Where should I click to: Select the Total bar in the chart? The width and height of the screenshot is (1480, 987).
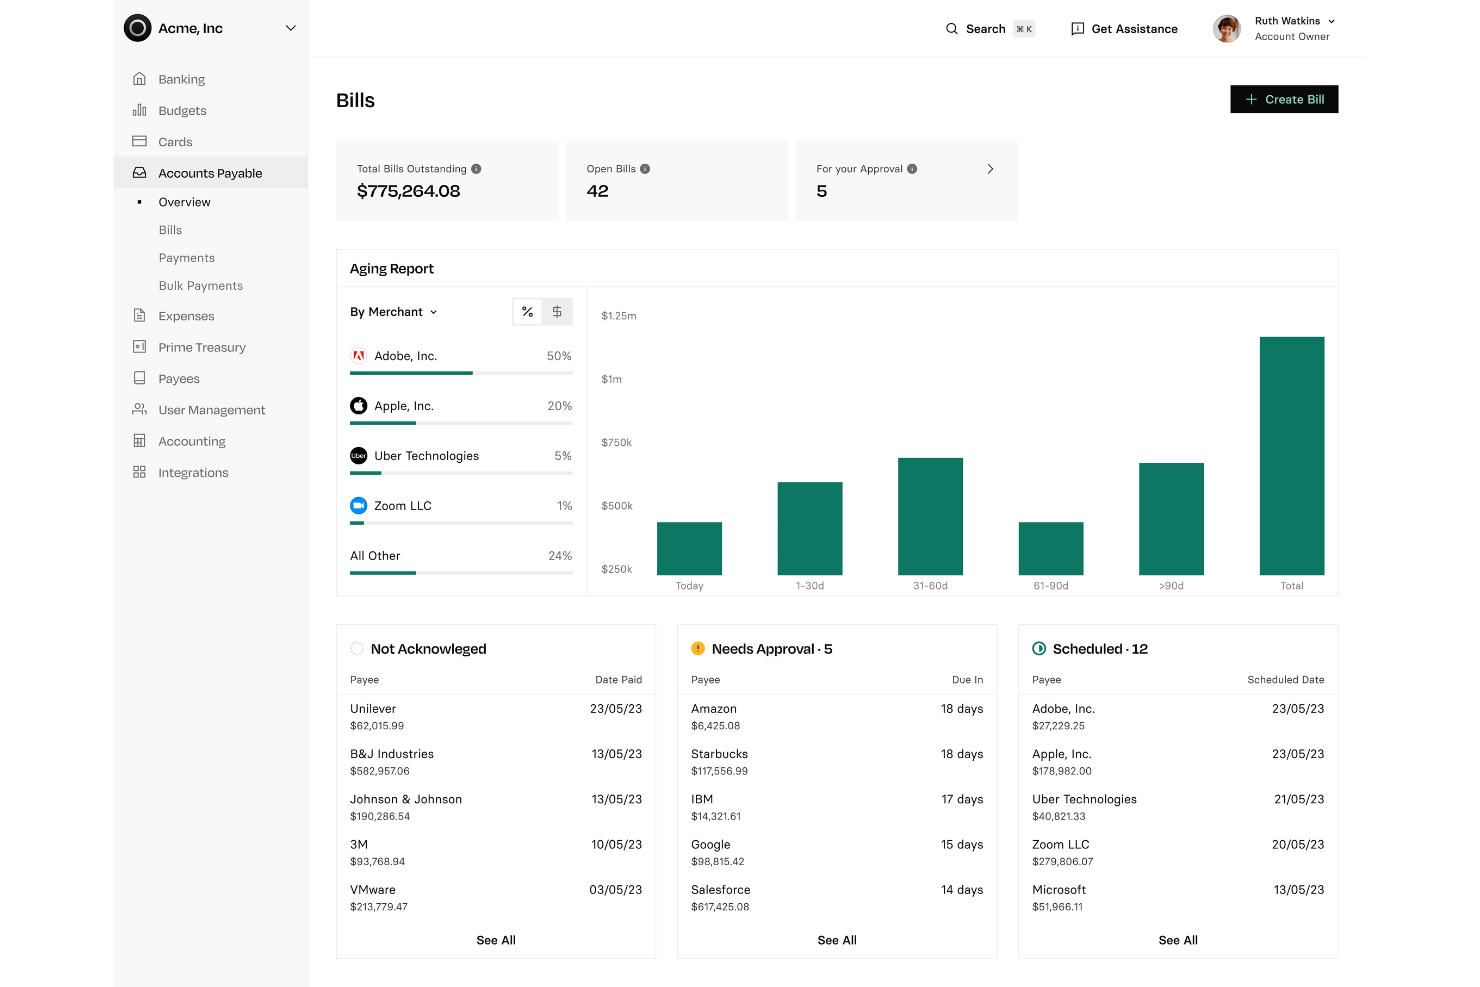[1291, 457]
